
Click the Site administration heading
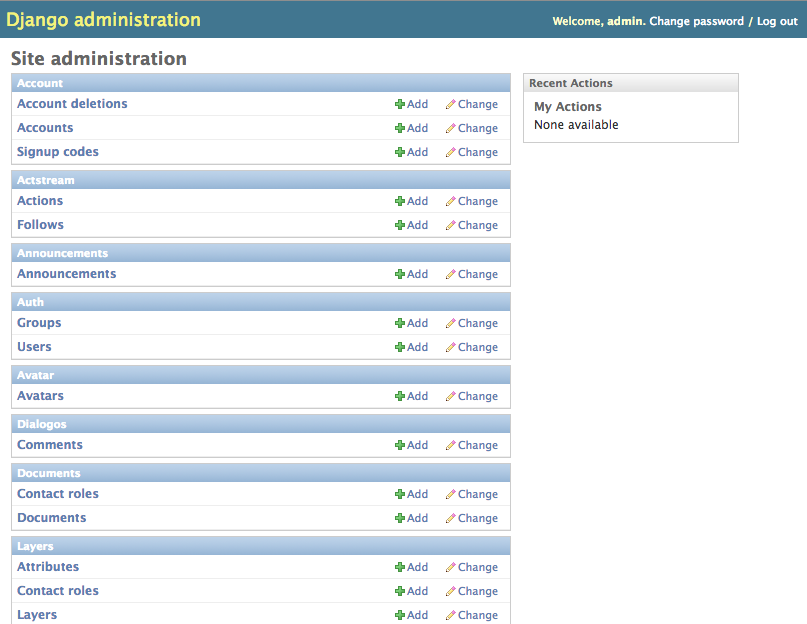point(99,59)
